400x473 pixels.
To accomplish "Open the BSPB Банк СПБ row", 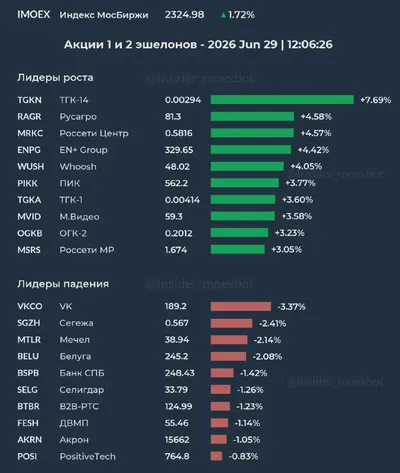I will coord(142,373).
